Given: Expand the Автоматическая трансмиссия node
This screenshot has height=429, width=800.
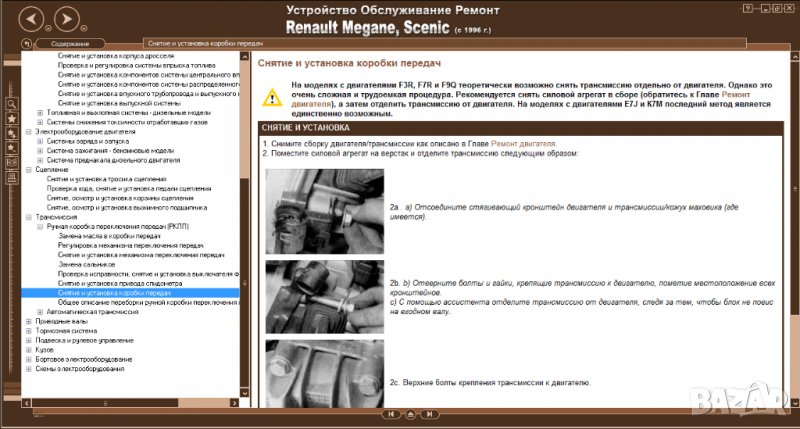Looking at the screenshot, I should point(39,311).
